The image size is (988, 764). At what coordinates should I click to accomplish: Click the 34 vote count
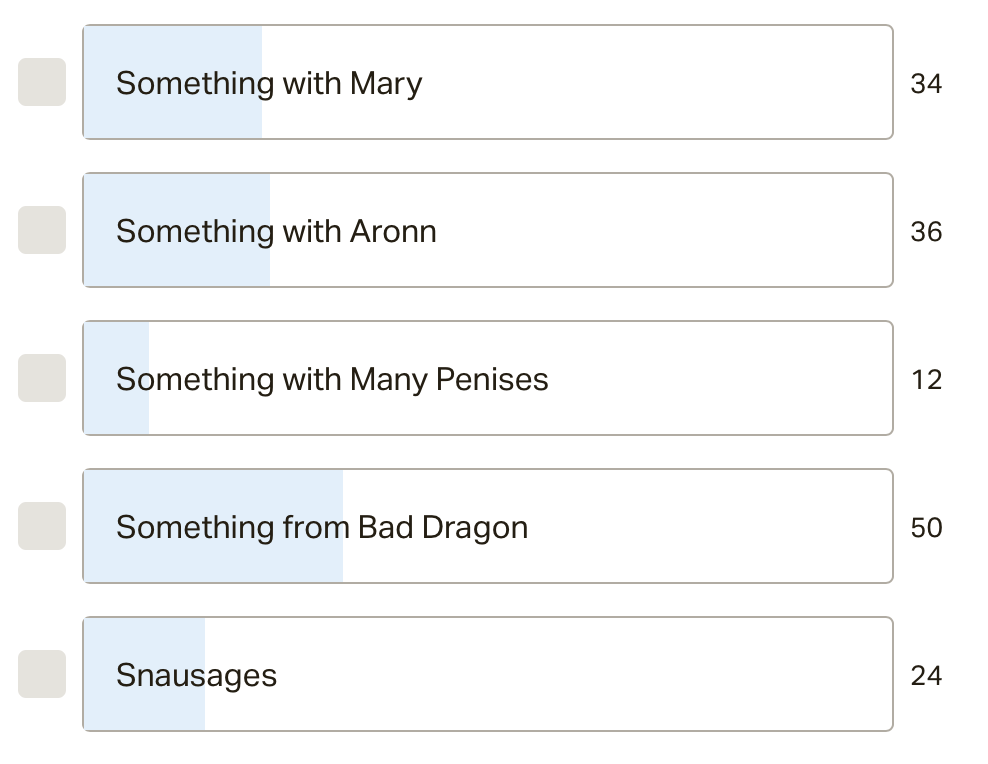[x=926, y=84]
